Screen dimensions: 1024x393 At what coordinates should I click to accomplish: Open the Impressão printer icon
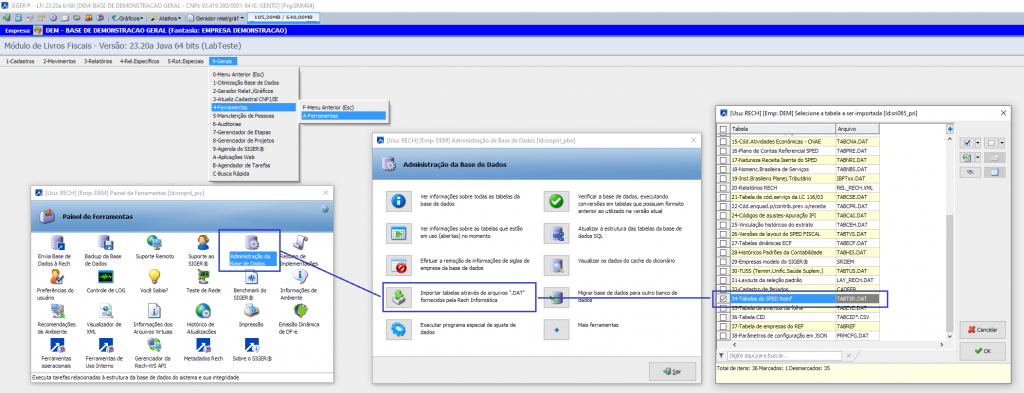point(252,311)
